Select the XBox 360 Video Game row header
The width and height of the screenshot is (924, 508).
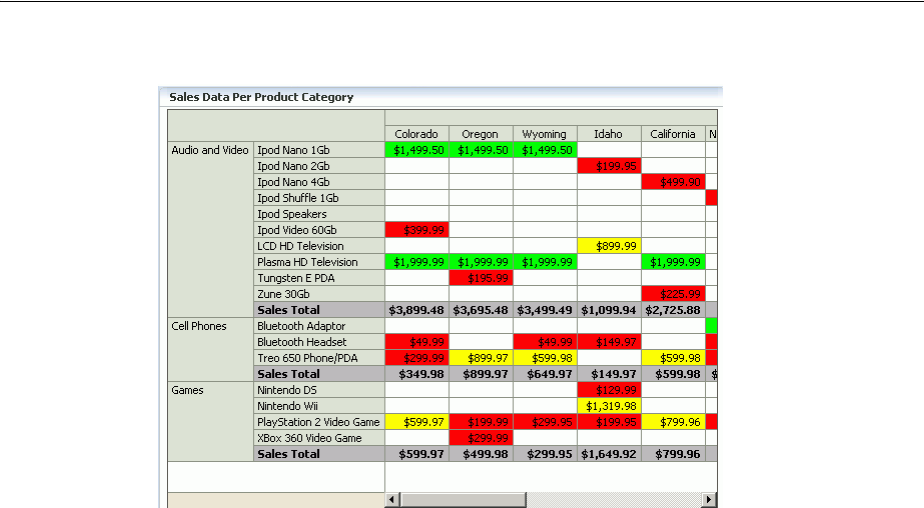(x=319, y=438)
